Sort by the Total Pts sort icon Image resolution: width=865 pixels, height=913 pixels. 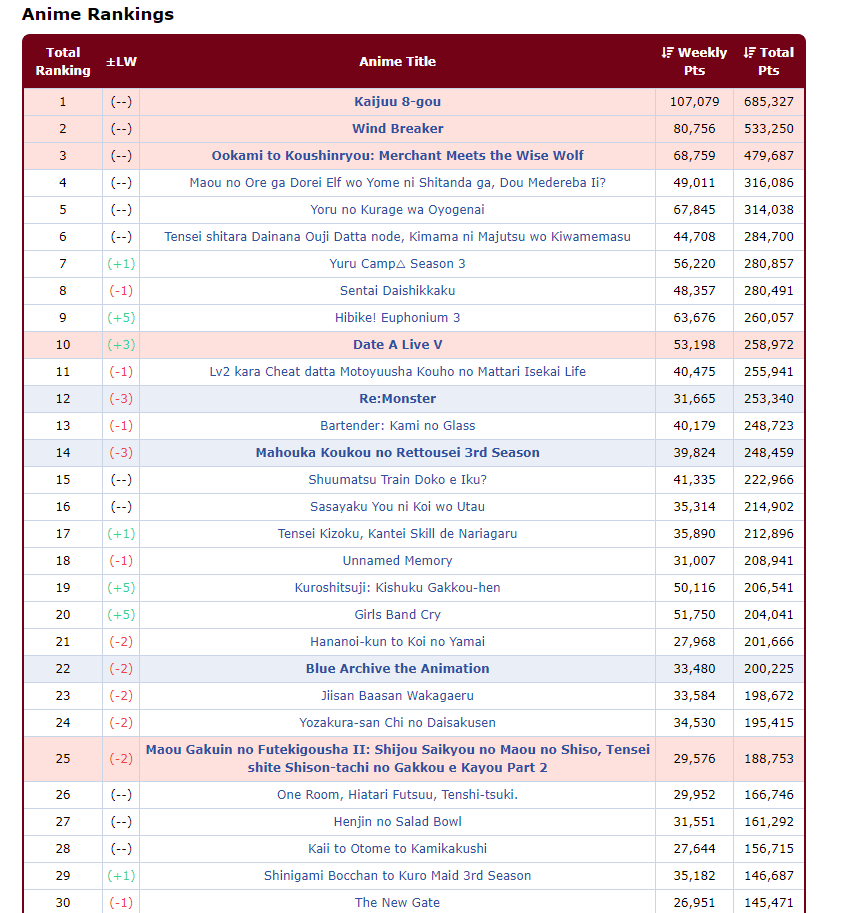749,53
